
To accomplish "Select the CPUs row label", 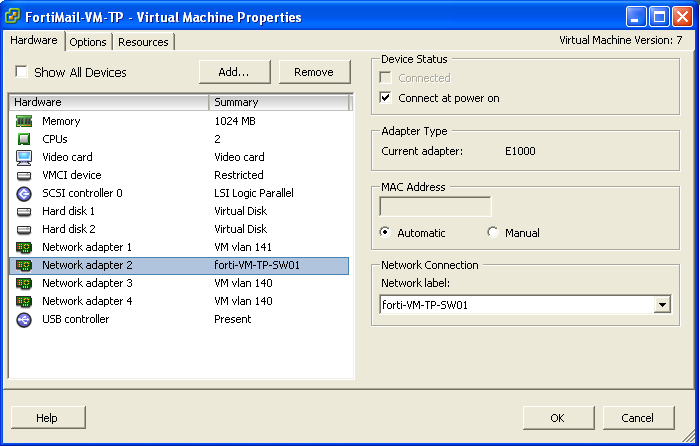I will [x=55, y=139].
